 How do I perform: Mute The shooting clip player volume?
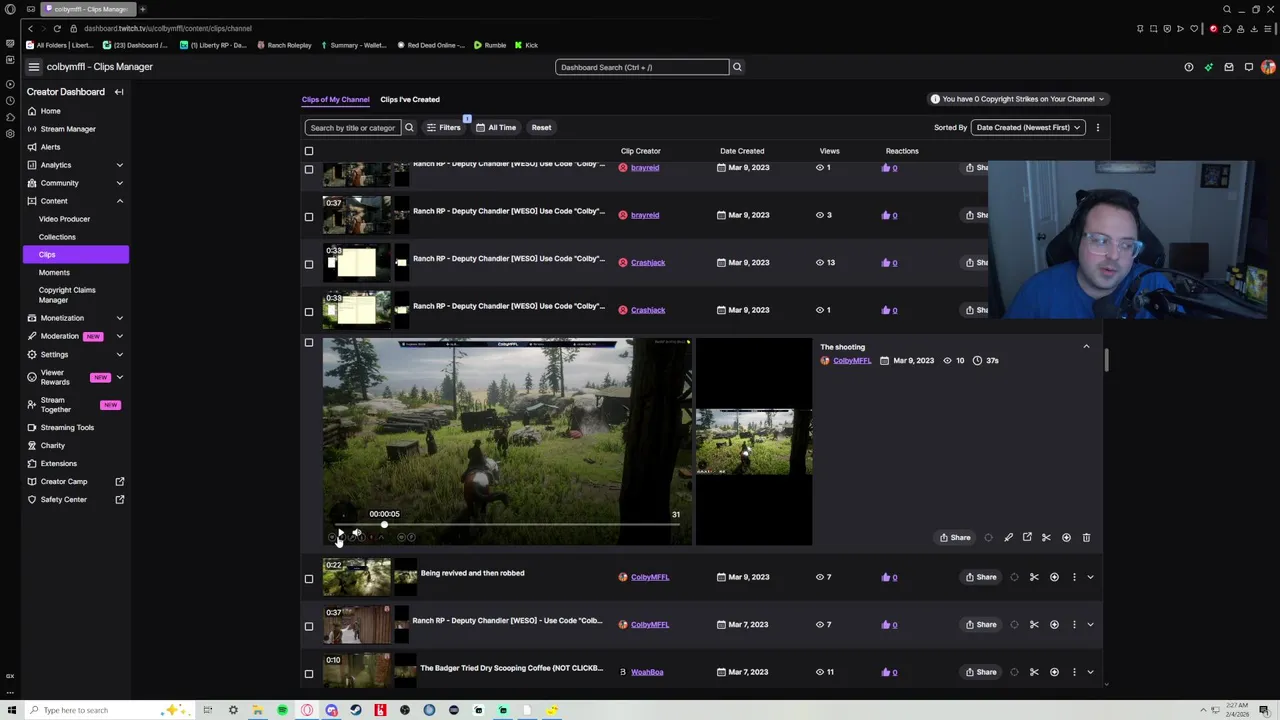click(356, 534)
